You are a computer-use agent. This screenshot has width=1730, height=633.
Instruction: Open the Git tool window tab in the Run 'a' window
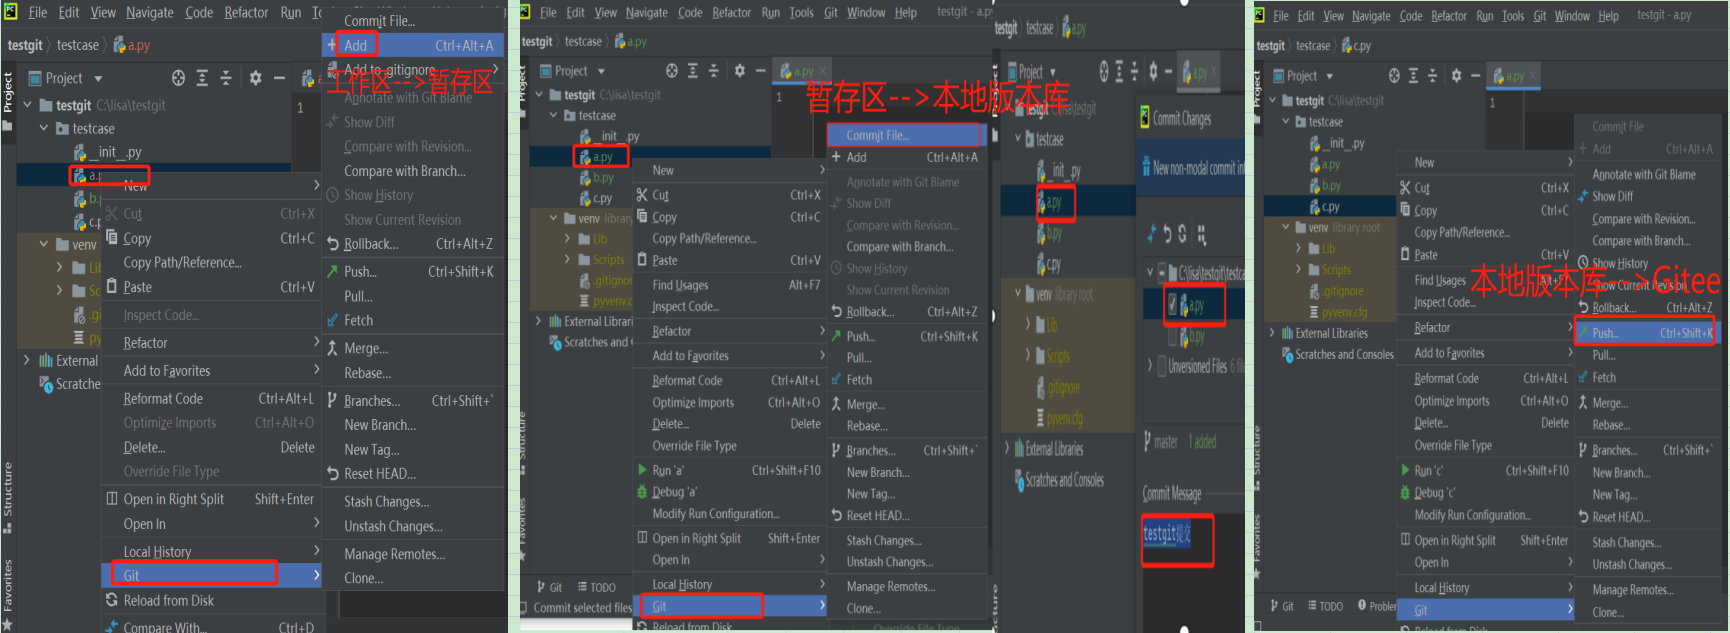point(550,587)
